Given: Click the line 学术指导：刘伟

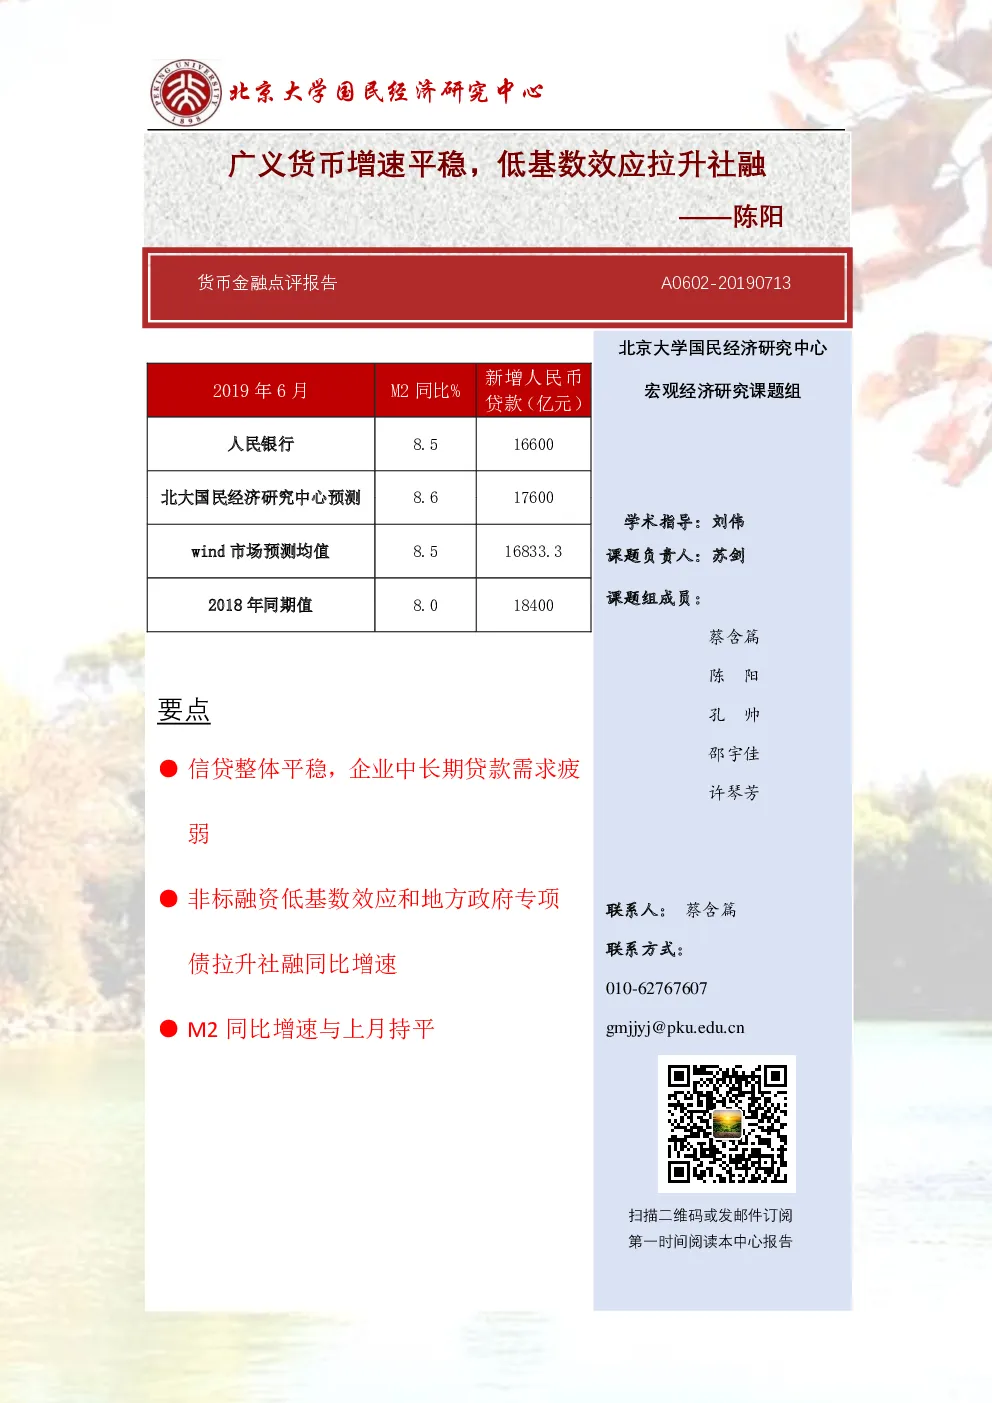Looking at the screenshot, I should coord(684,522).
